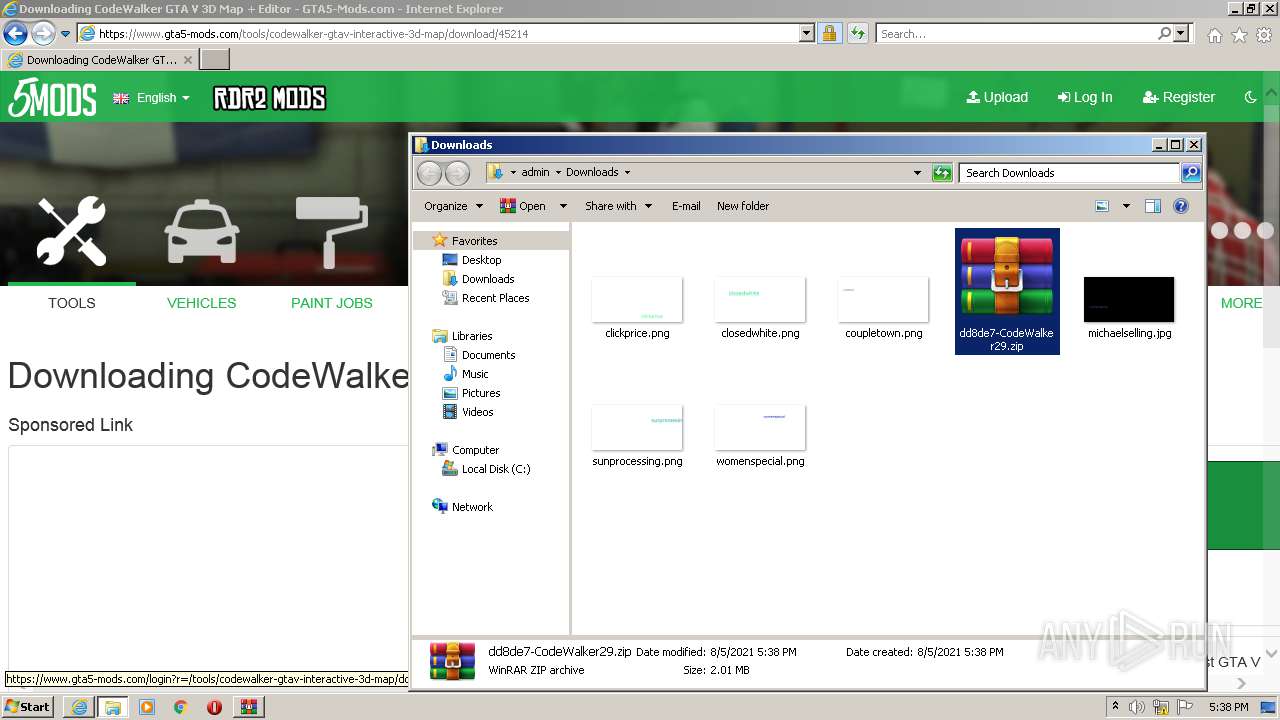
Task: Click the IE search magnifier icon
Action: tap(1165, 33)
